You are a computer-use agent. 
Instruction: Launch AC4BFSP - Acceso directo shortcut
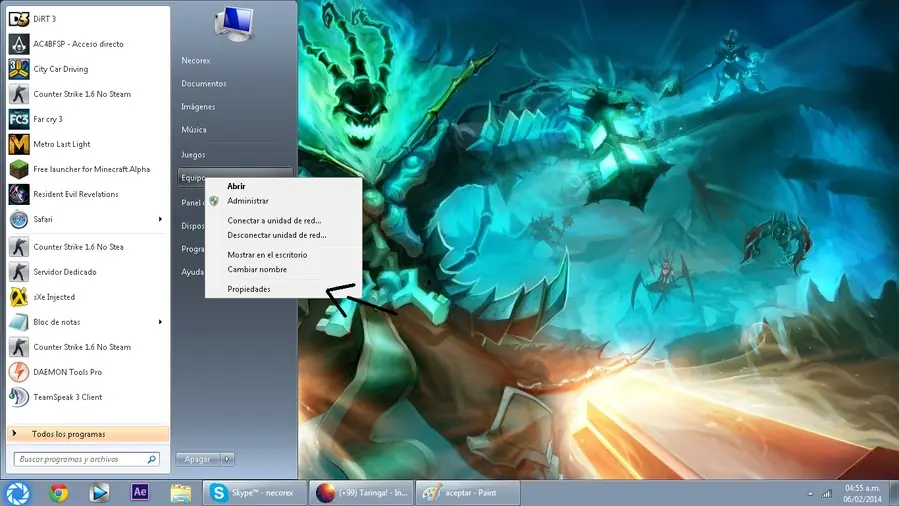point(88,44)
